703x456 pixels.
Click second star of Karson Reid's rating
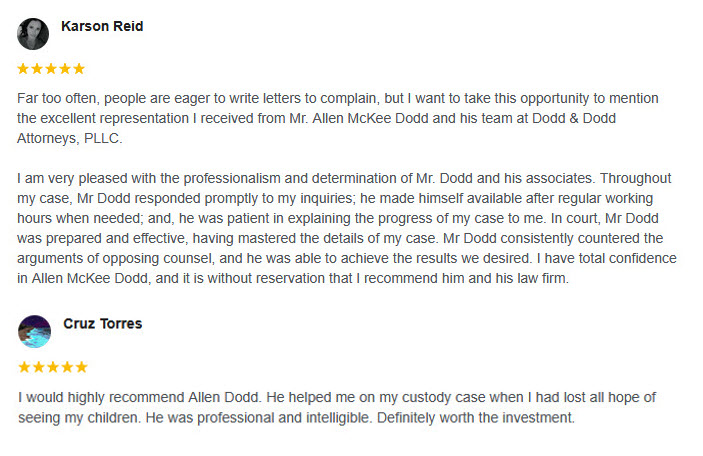(x=37, y=69)
